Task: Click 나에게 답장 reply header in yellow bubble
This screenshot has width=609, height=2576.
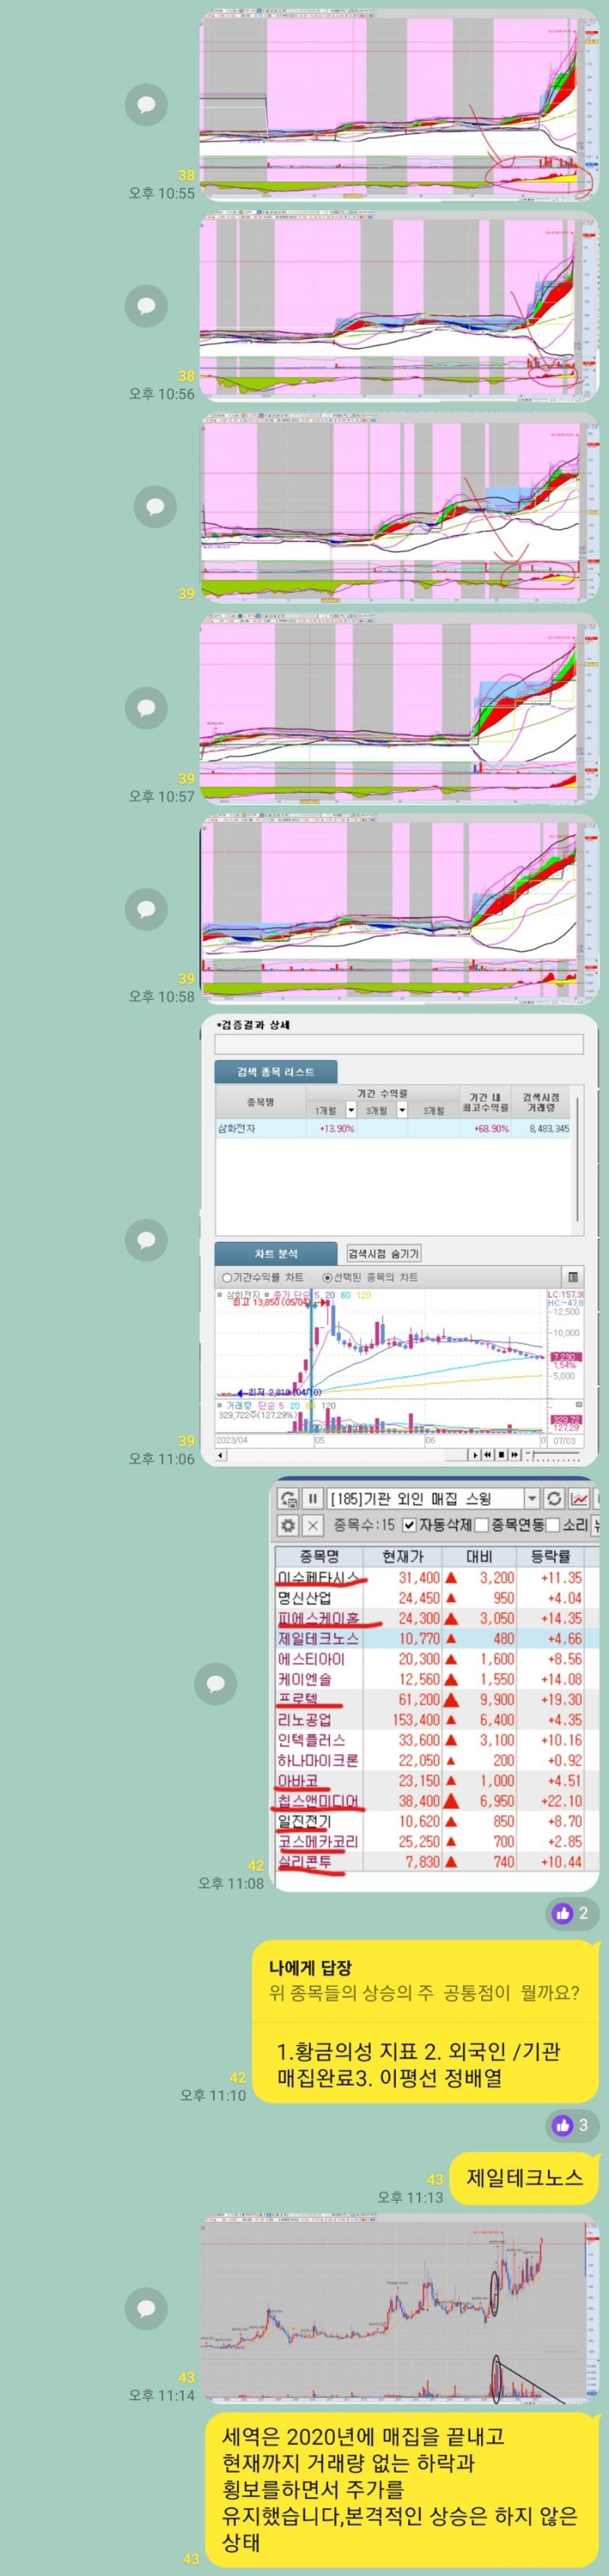Action: click(x=310, y=1967)
